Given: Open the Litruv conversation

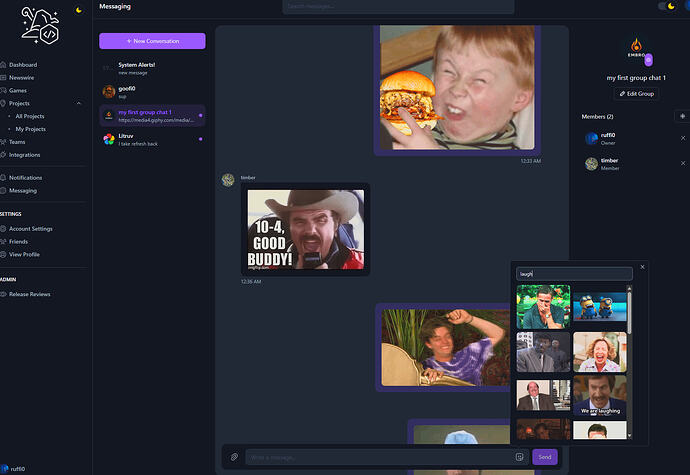Looking at the screenshot, I should pyautogui.click(x=152, y=140).
